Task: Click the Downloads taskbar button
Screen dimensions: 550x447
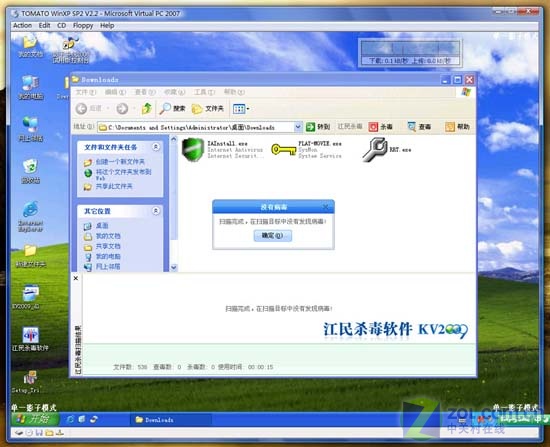Action: point(170,420)
